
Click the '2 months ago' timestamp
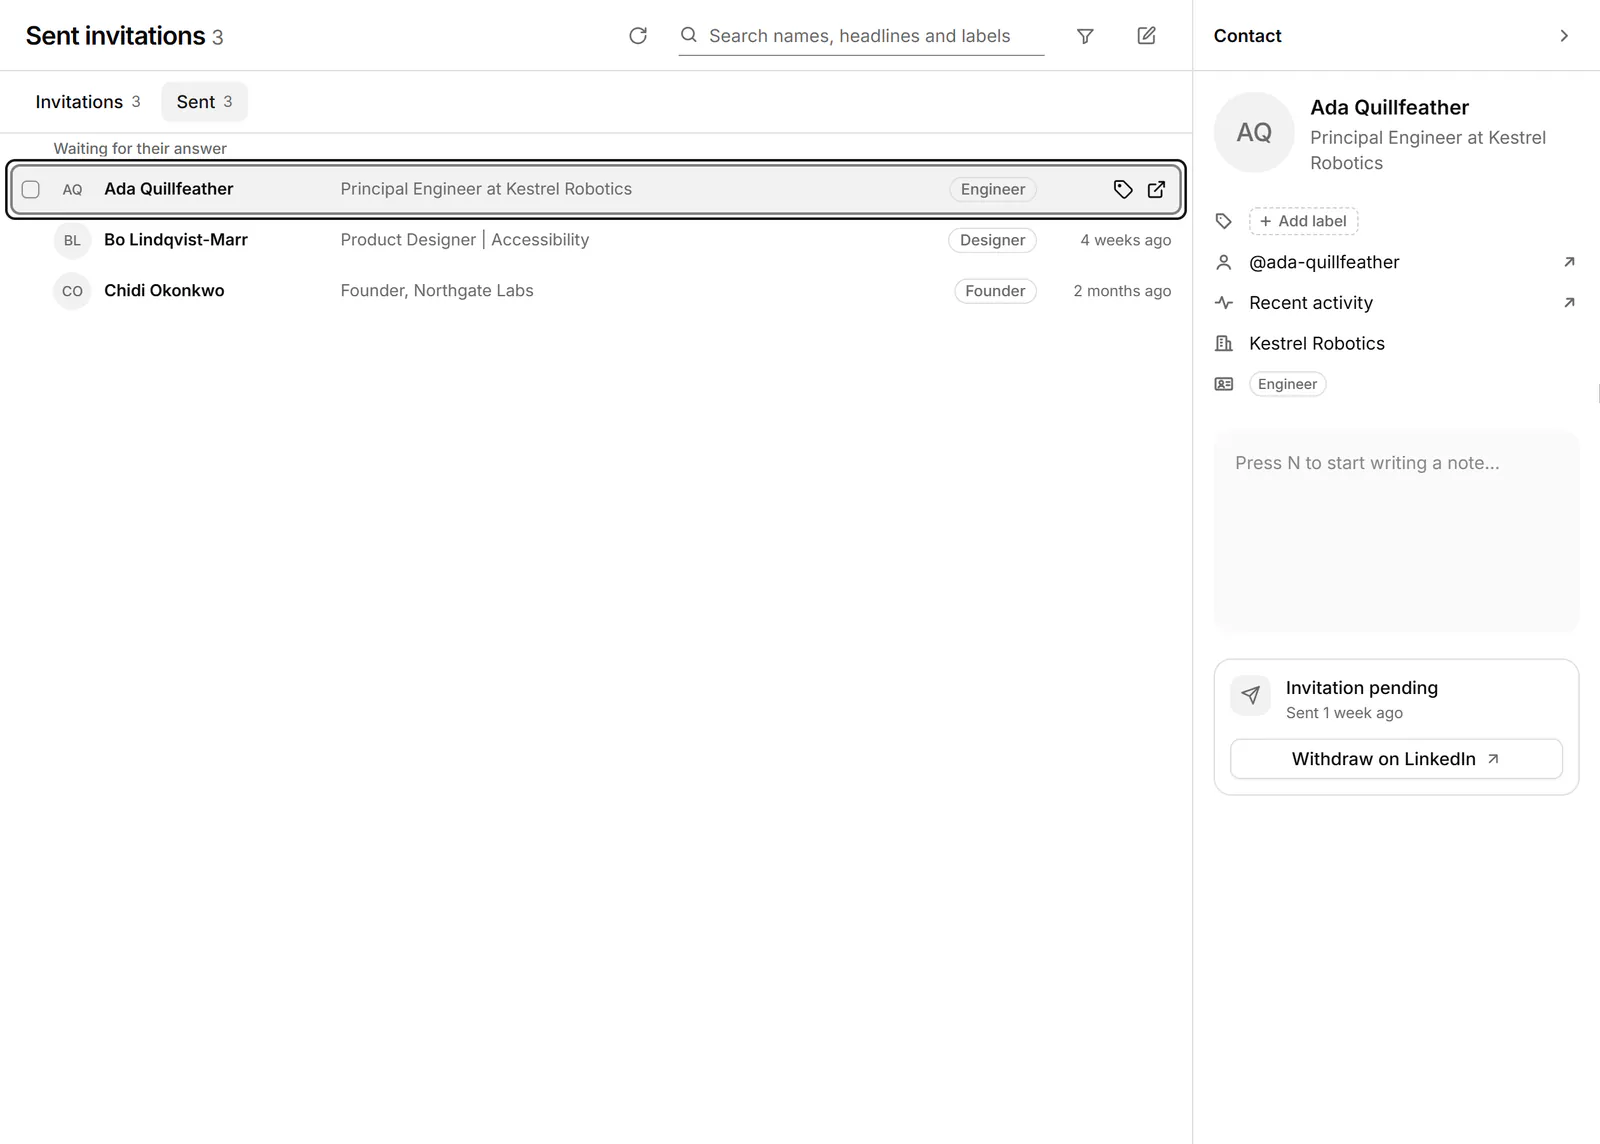pyautogui.click(x=1122, y=291)
